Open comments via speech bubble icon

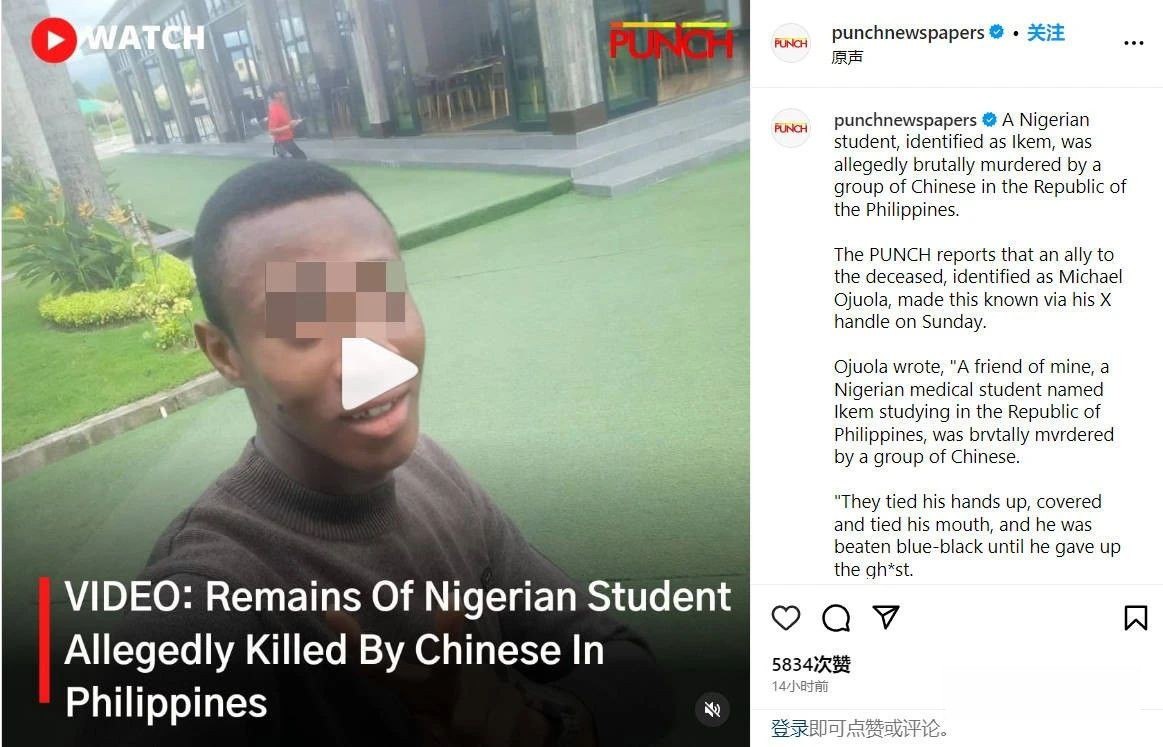pos(836,617)
